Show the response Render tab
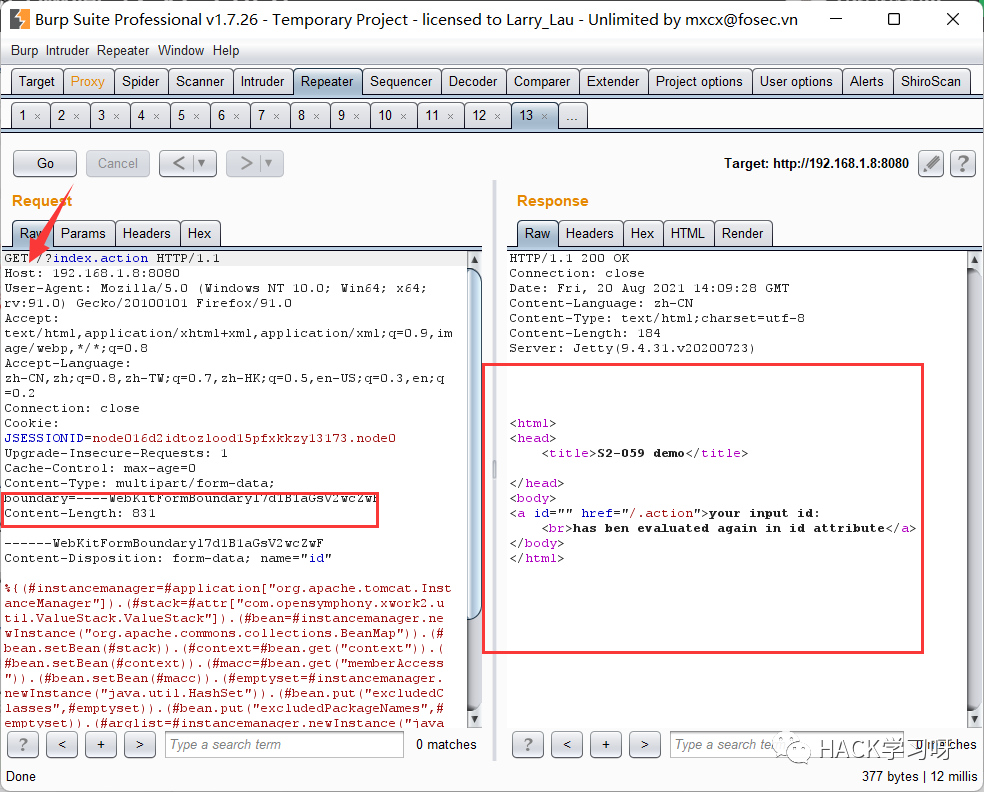Image resolution: width=984 pixels, height=792 pixels. click(742, 233)
